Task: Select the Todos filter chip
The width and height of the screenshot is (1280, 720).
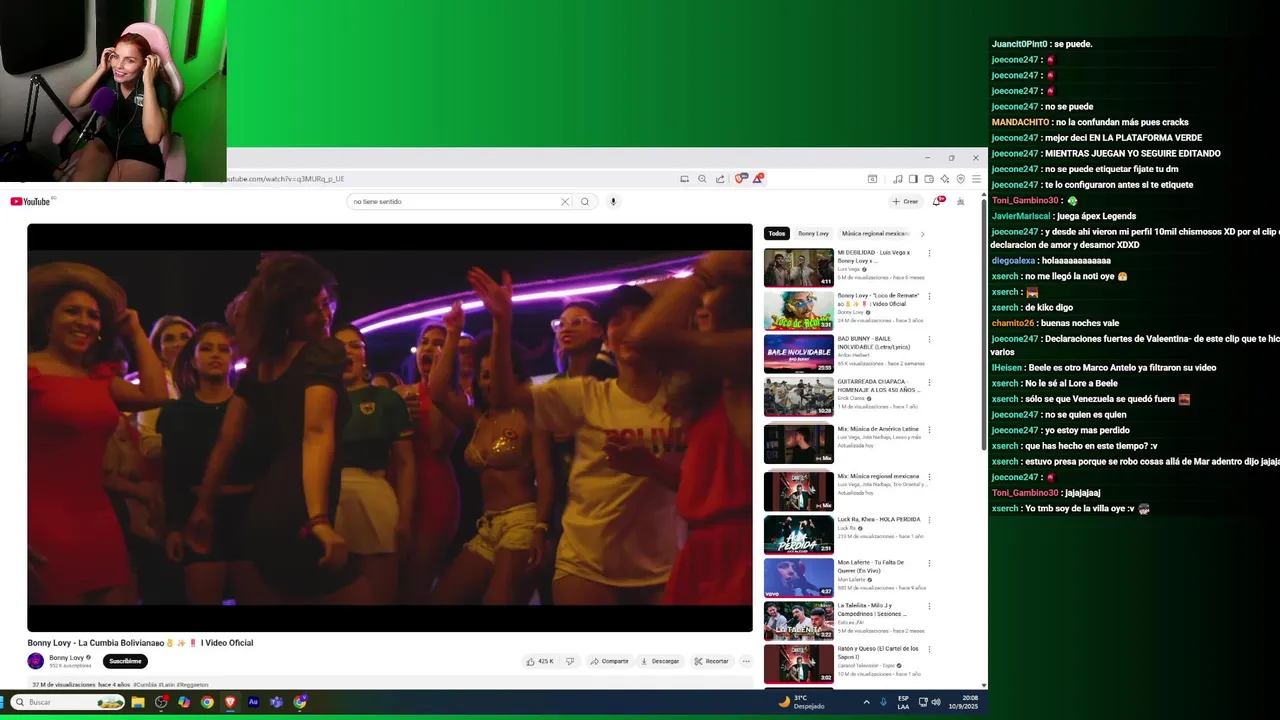Action: 777,233
